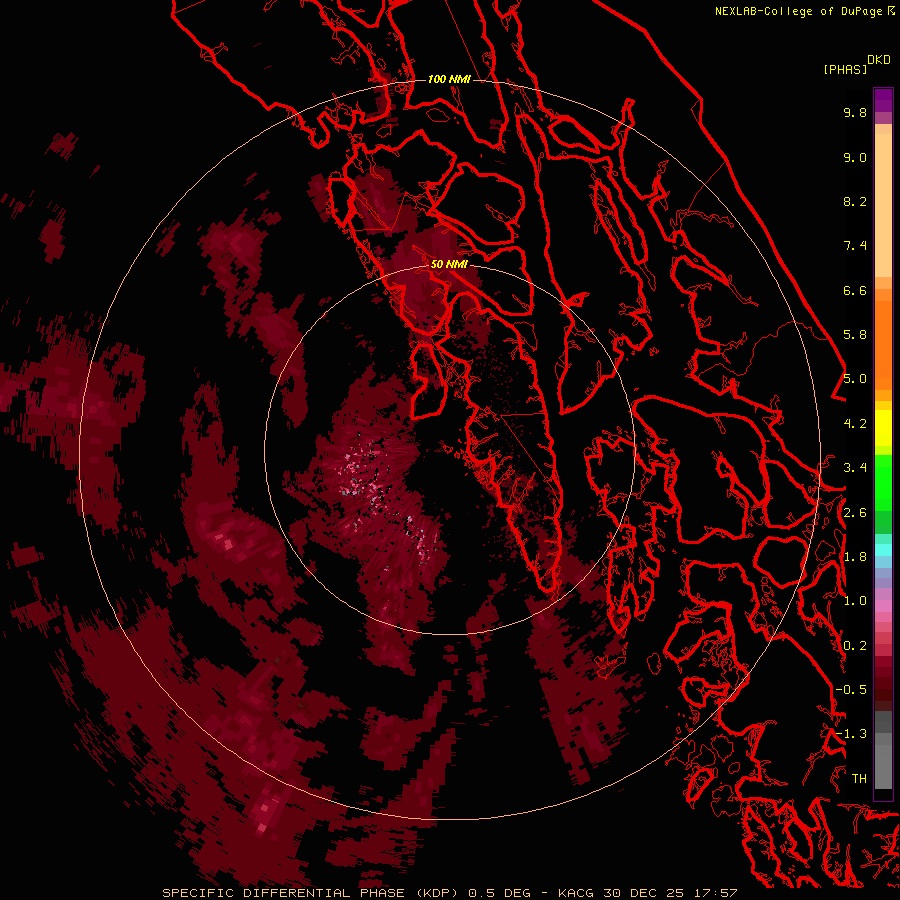Image resolution: width=900 pixels, height=900 pixels.
Task: Click the 100 NMI range ring label
Action: (x=449, y=79)
